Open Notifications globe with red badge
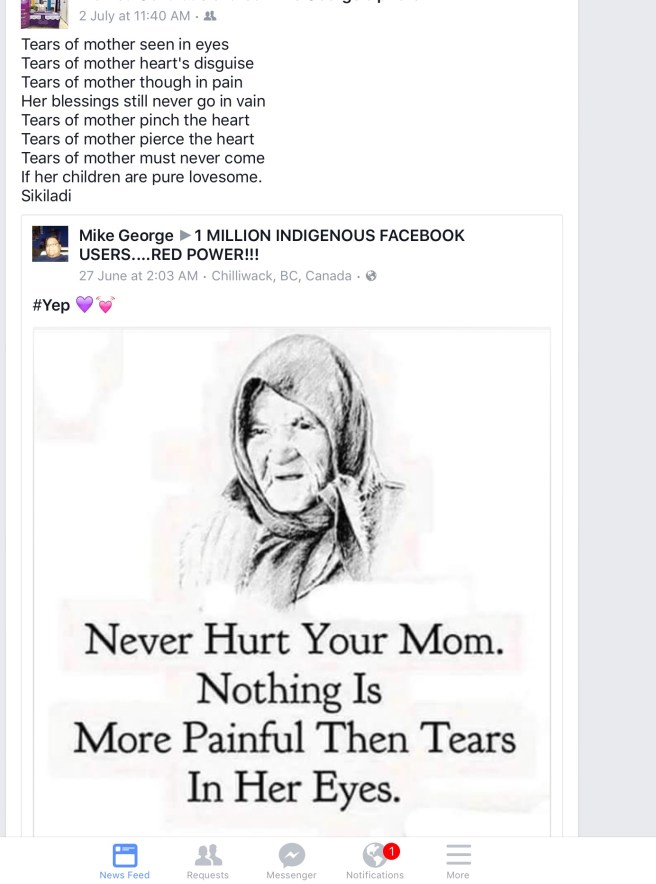Screen dimensions: 656x884 (x=375, y=861)
